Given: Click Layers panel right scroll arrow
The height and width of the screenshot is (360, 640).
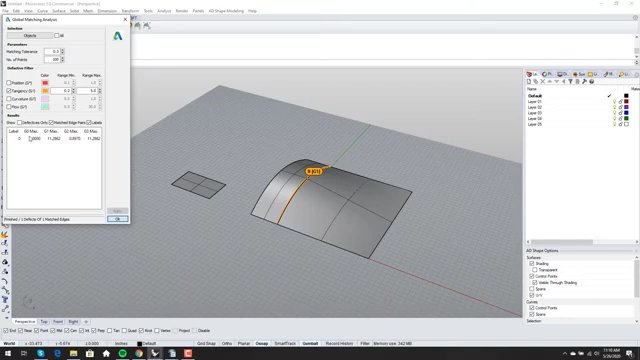Looking at the screenshot, I should (x=636, y=242).
